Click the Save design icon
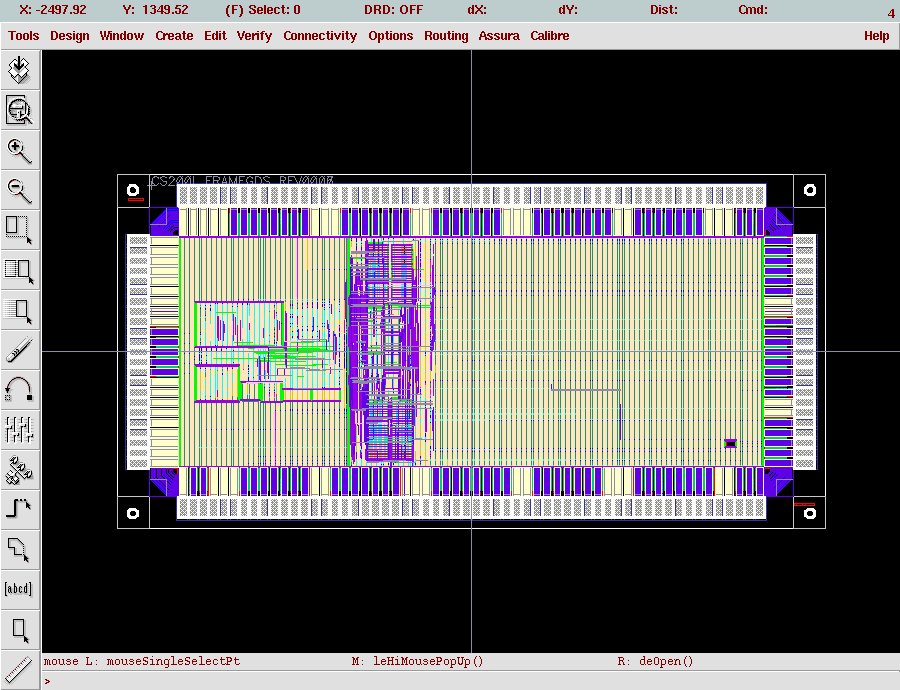This screenshot has height=690, width=900. click(19, 71)
